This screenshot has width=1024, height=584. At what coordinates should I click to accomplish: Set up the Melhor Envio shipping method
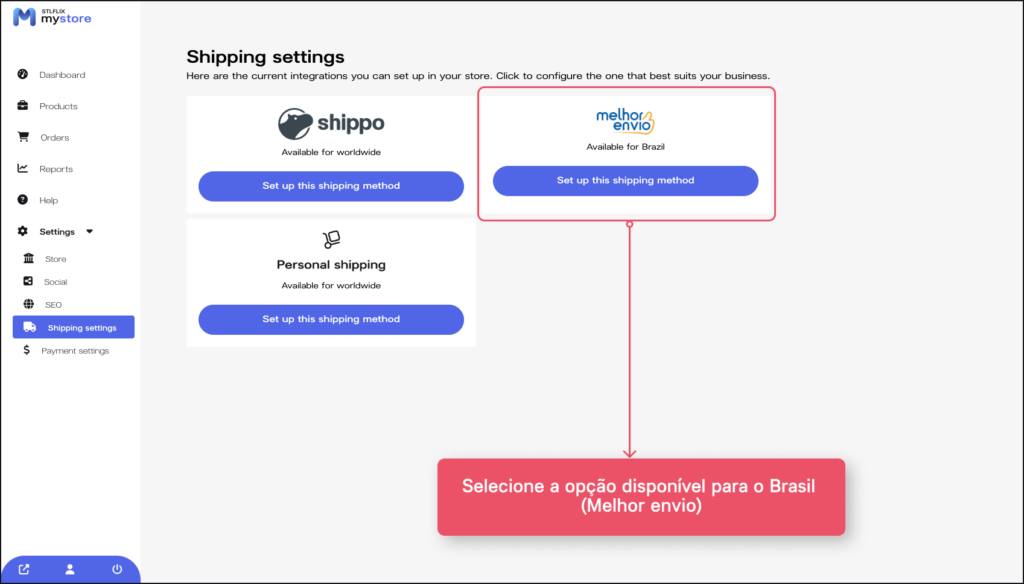625,181
